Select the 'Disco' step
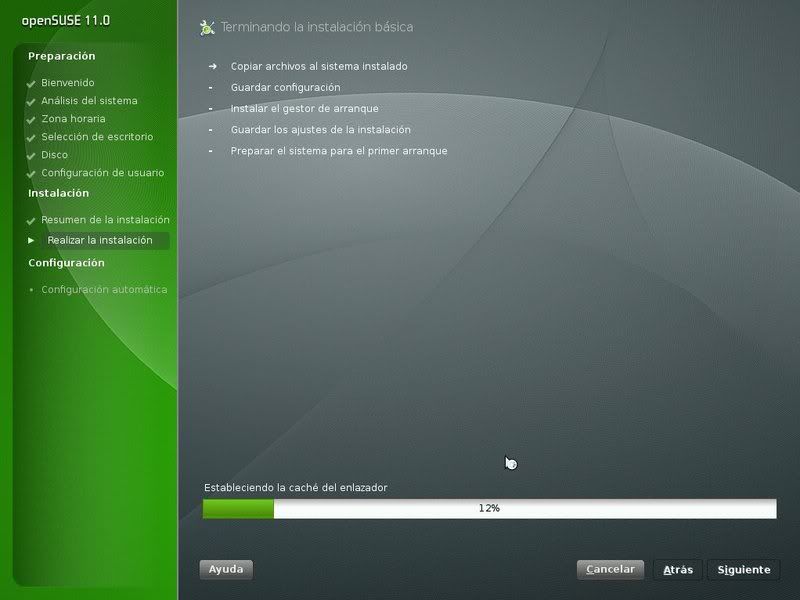This screenshot has height=600, width=800. click(x=55, y=155)
